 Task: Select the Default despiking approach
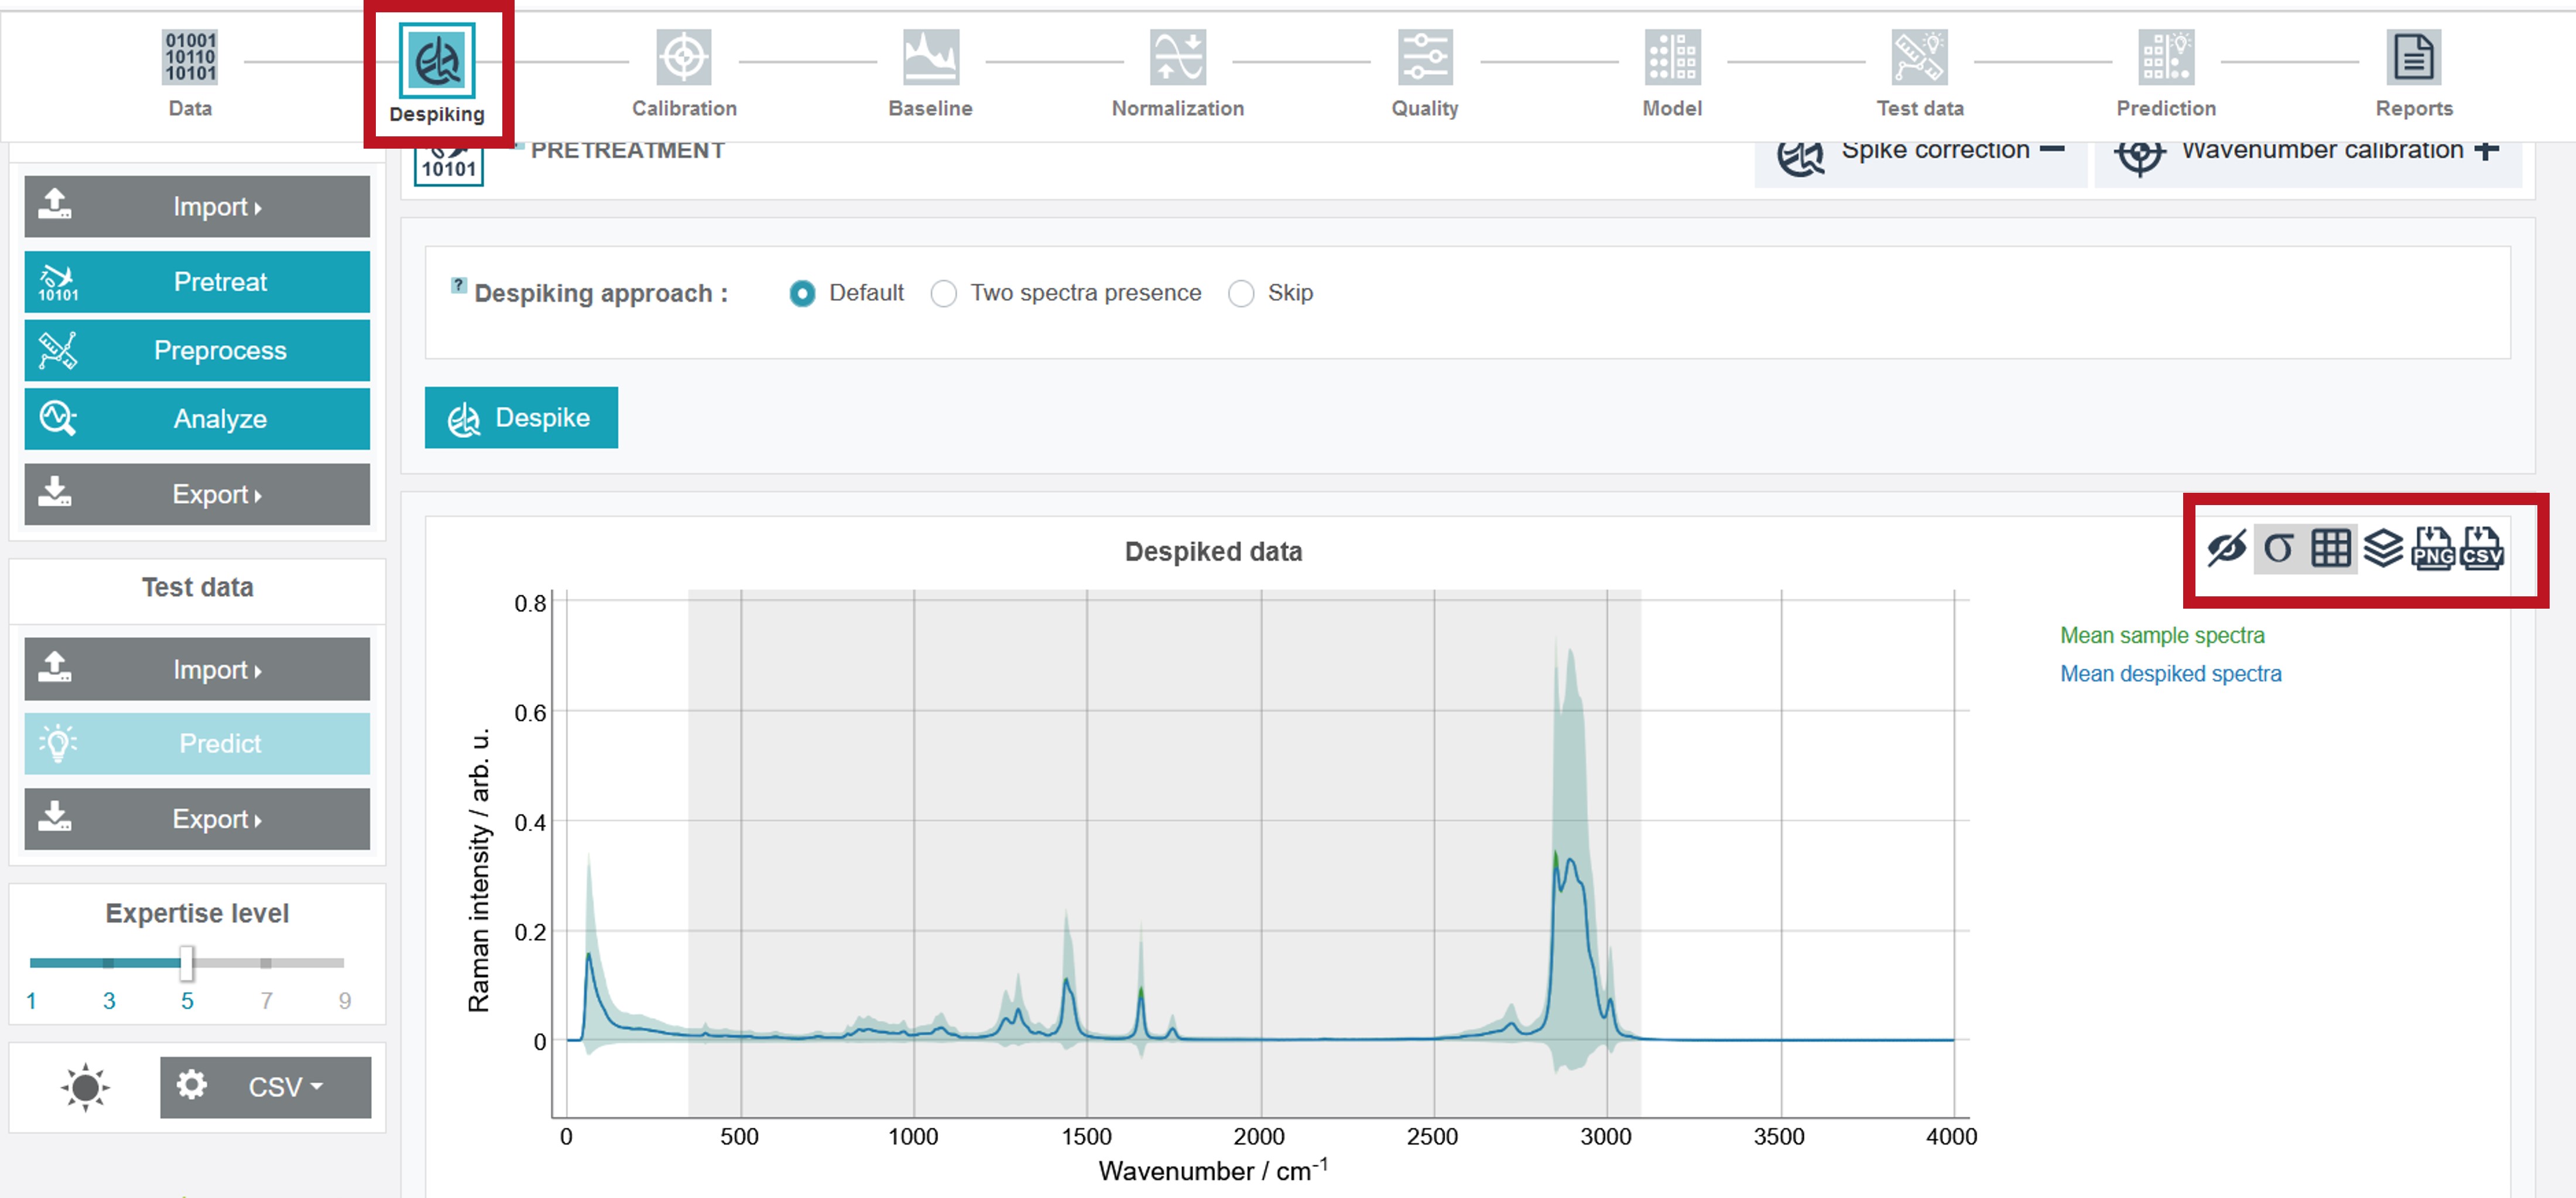click(801, 293)
